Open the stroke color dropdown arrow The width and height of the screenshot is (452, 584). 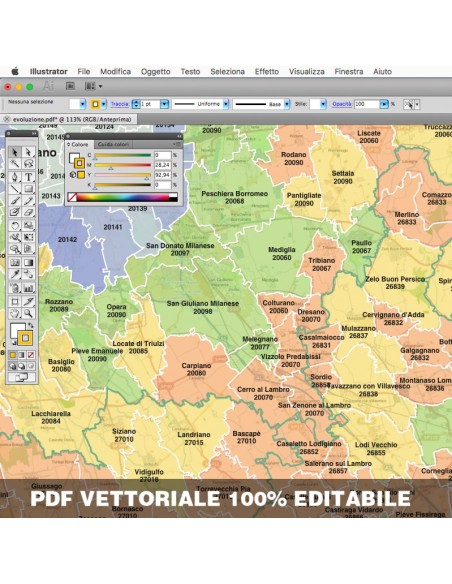pyautogui.click(x=104, y=104)
